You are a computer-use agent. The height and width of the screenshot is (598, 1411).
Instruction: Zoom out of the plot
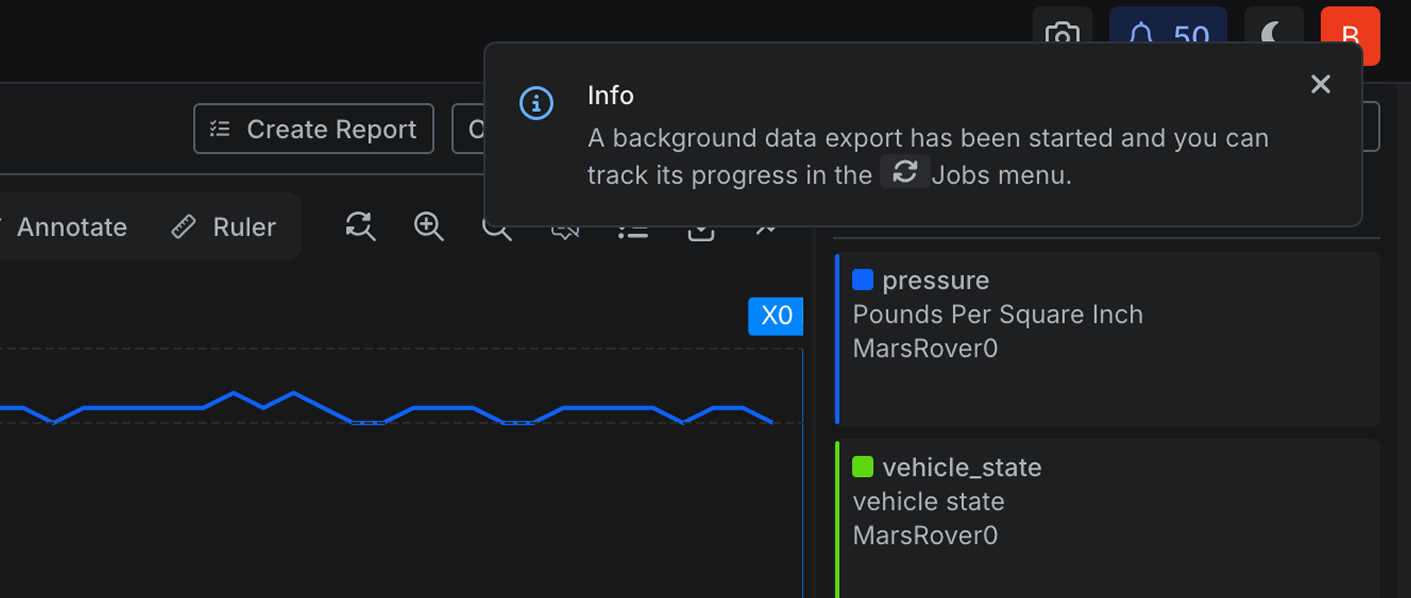click(497, 227)
